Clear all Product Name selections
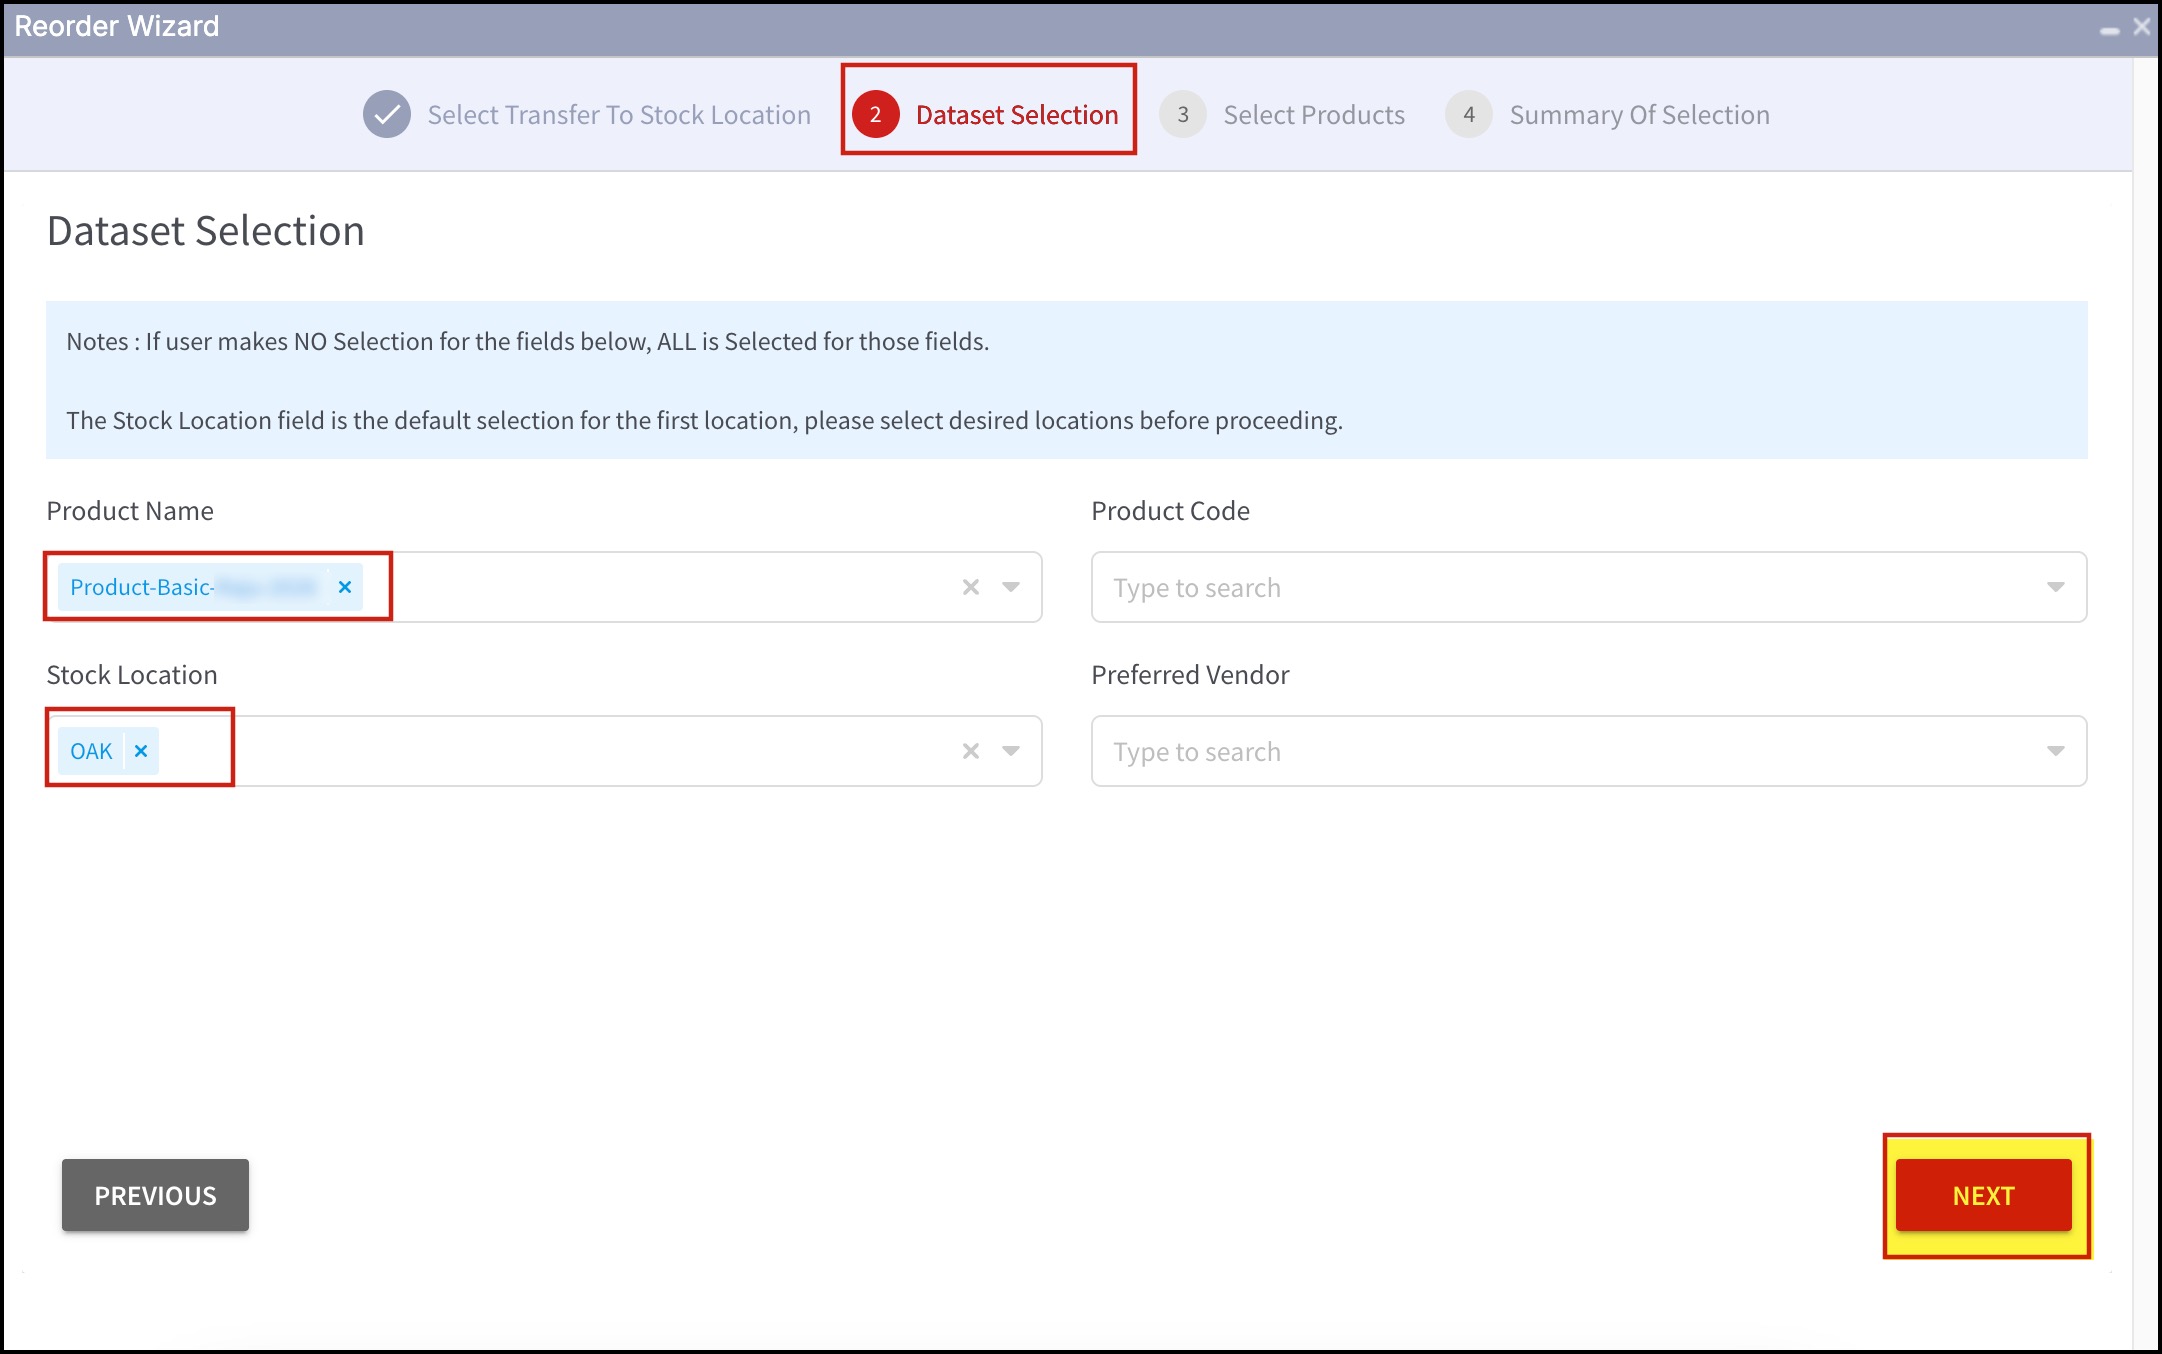 [x=970, y=587]
